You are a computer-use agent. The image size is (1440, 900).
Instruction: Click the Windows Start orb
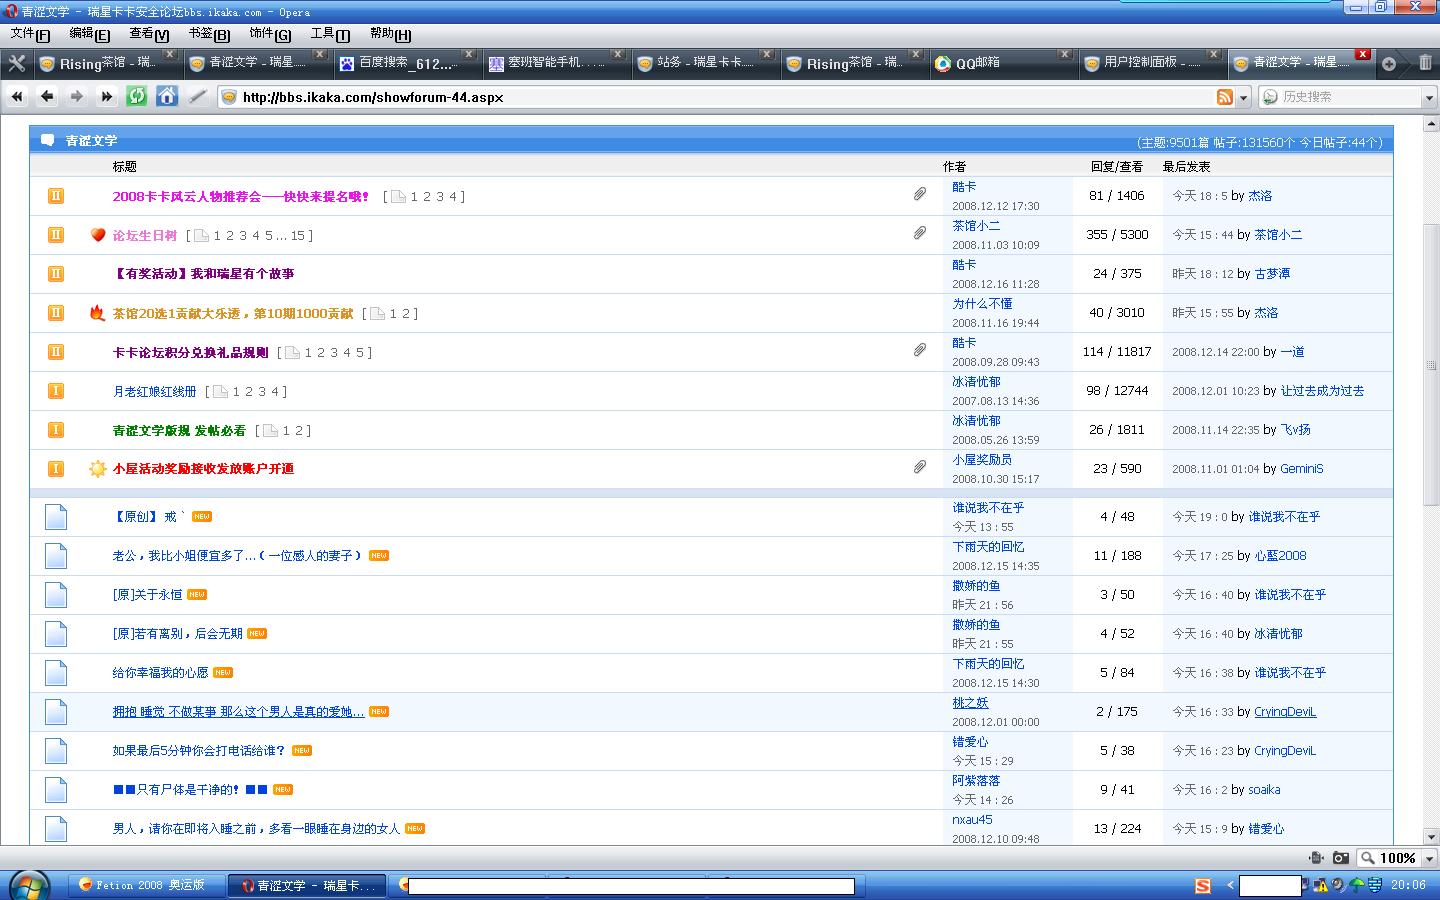pyautogui.click(x=29, y=885)
